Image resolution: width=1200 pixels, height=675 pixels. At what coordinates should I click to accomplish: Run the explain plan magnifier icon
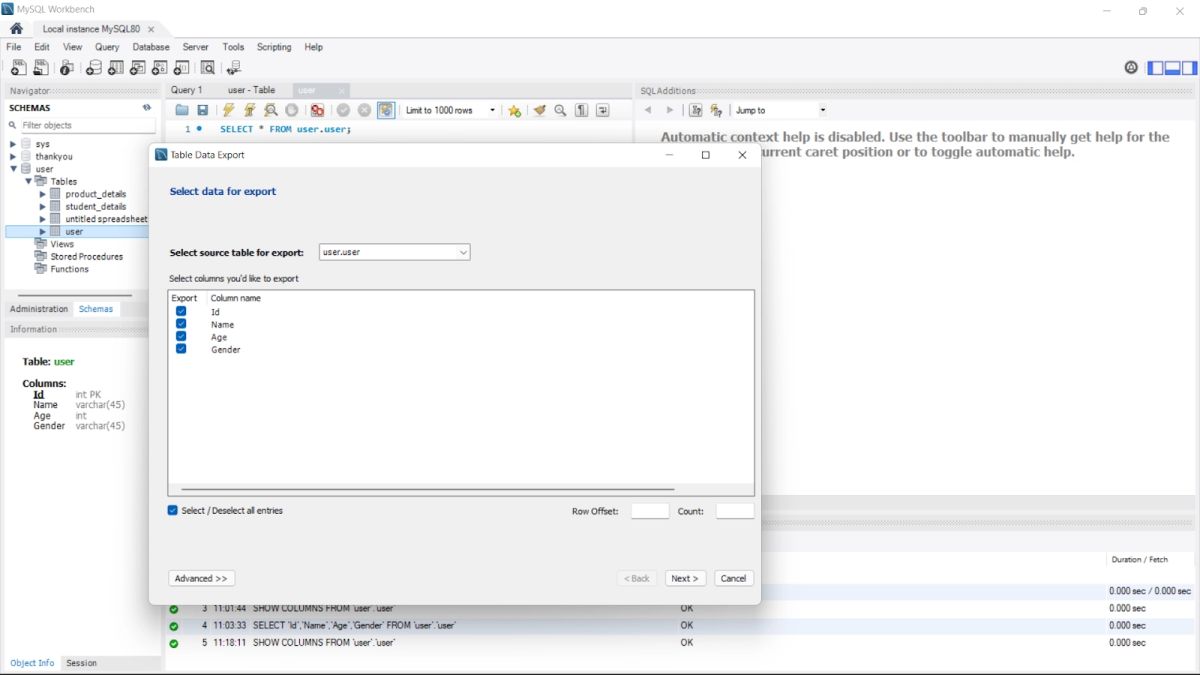pyautogui.click(x=270, y=110)
